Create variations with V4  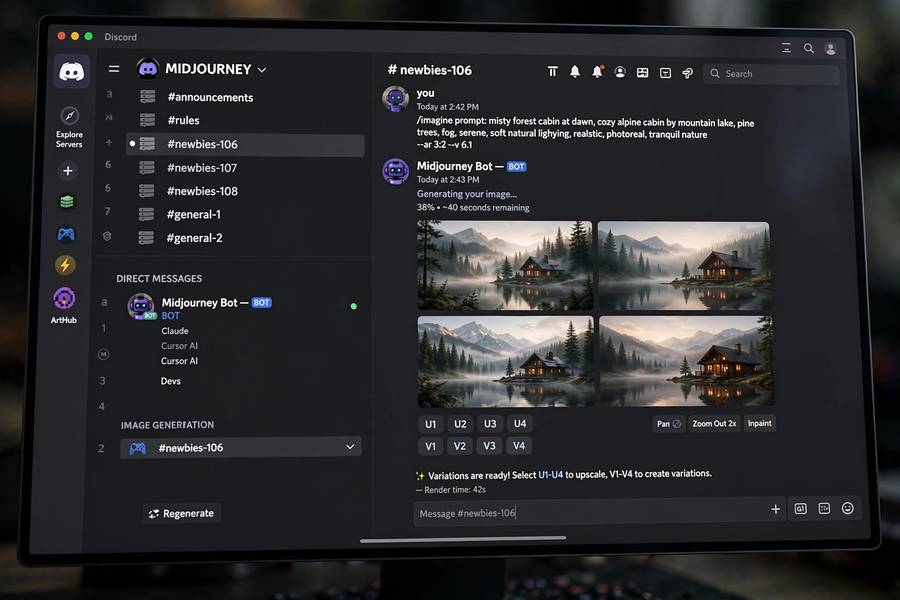519,446
